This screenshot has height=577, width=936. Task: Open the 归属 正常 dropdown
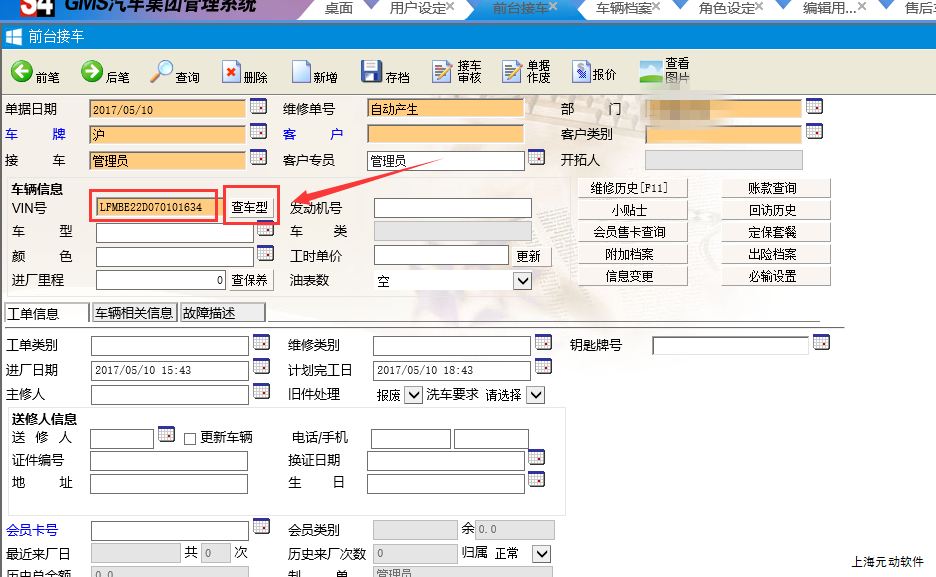(x=541, y=553)
